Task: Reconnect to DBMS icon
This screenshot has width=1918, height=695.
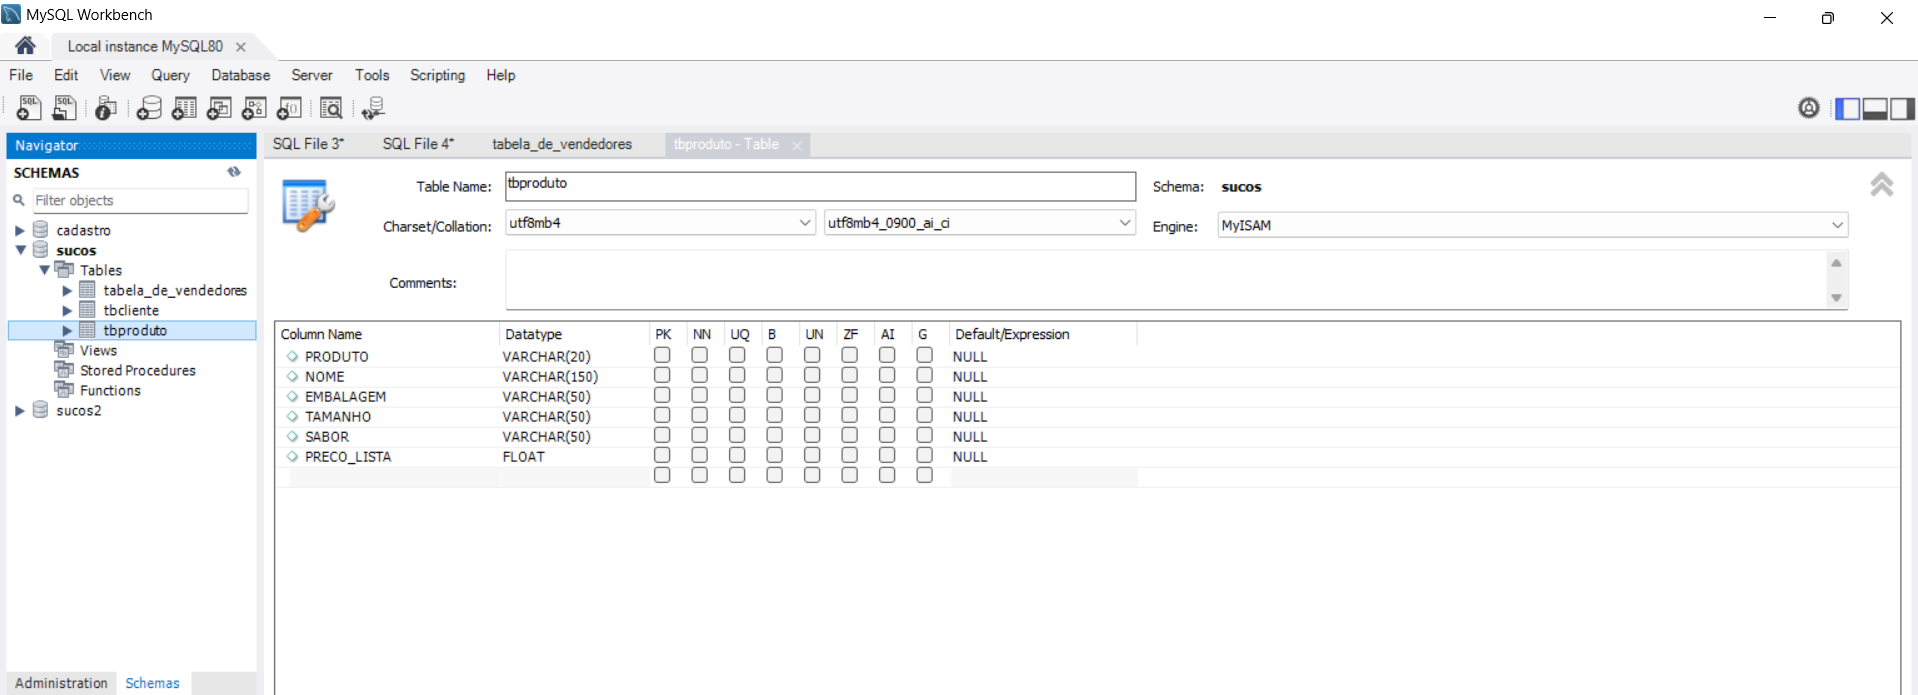Action: point(373,108)
